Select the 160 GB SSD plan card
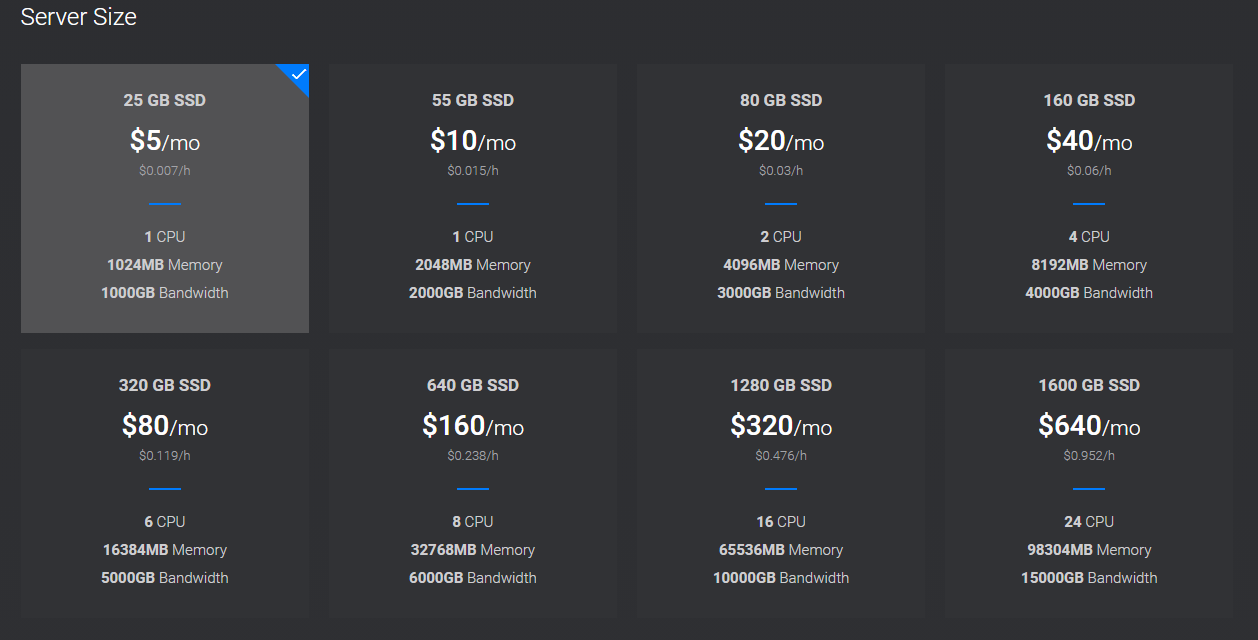 click(1088, 198)
